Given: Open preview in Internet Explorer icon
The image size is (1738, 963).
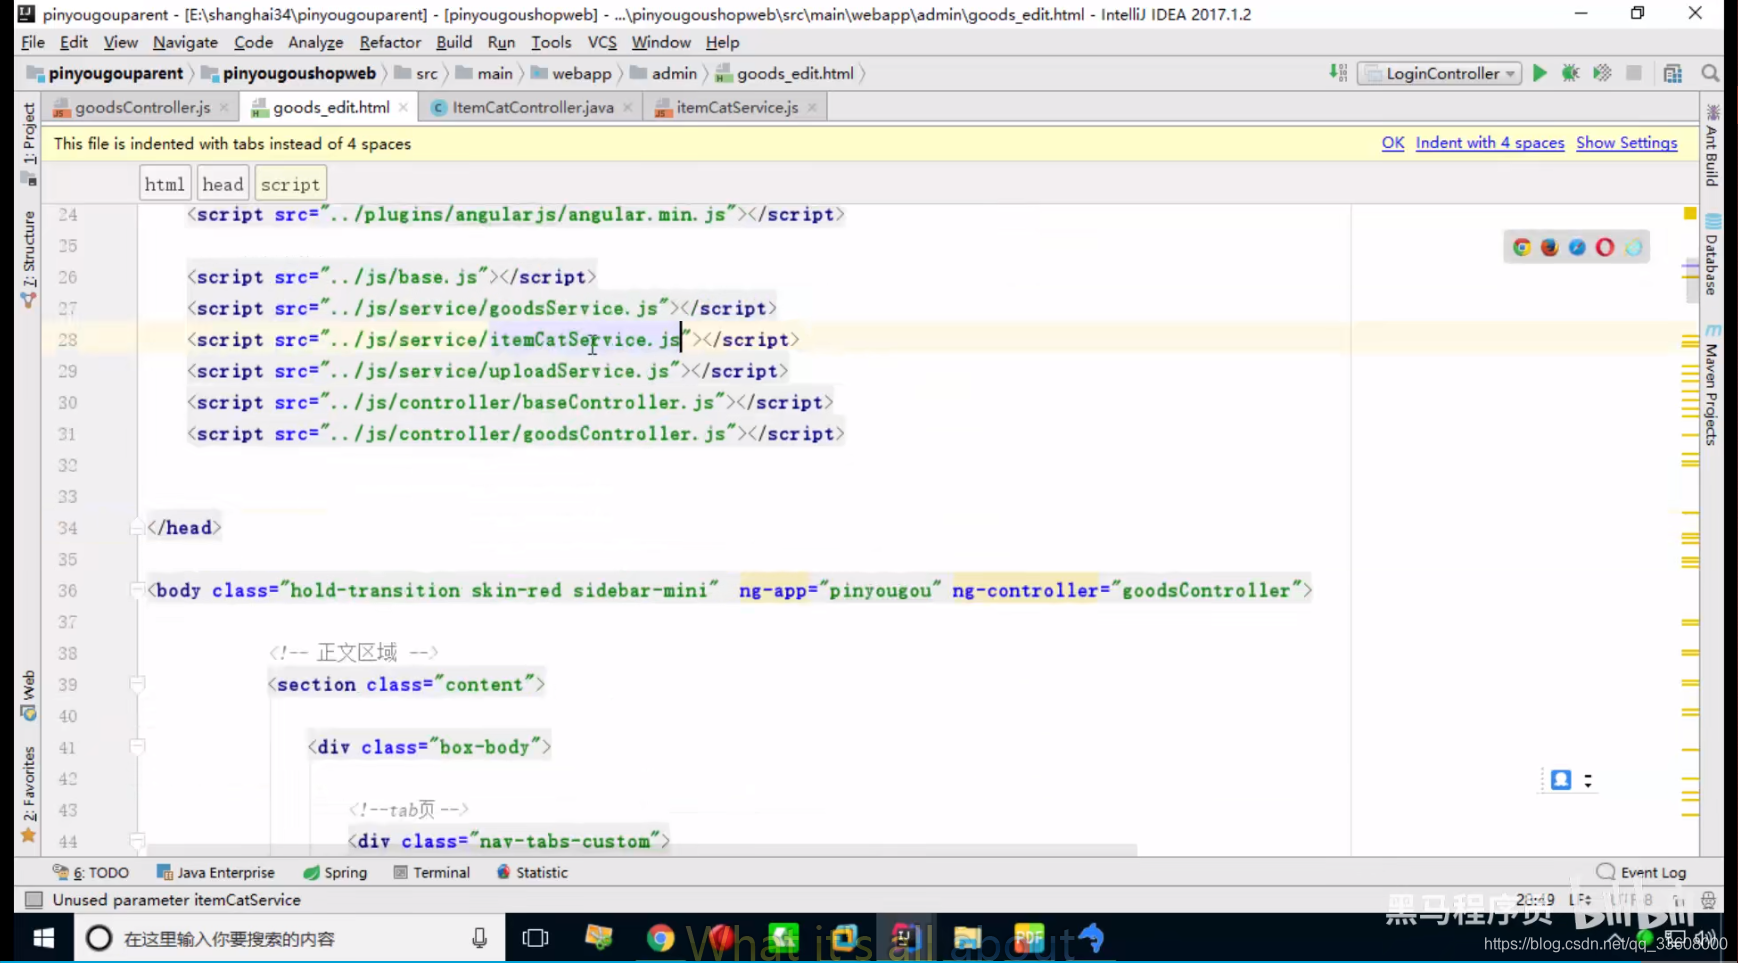Looking at the screenshot, I should 1633,247.
